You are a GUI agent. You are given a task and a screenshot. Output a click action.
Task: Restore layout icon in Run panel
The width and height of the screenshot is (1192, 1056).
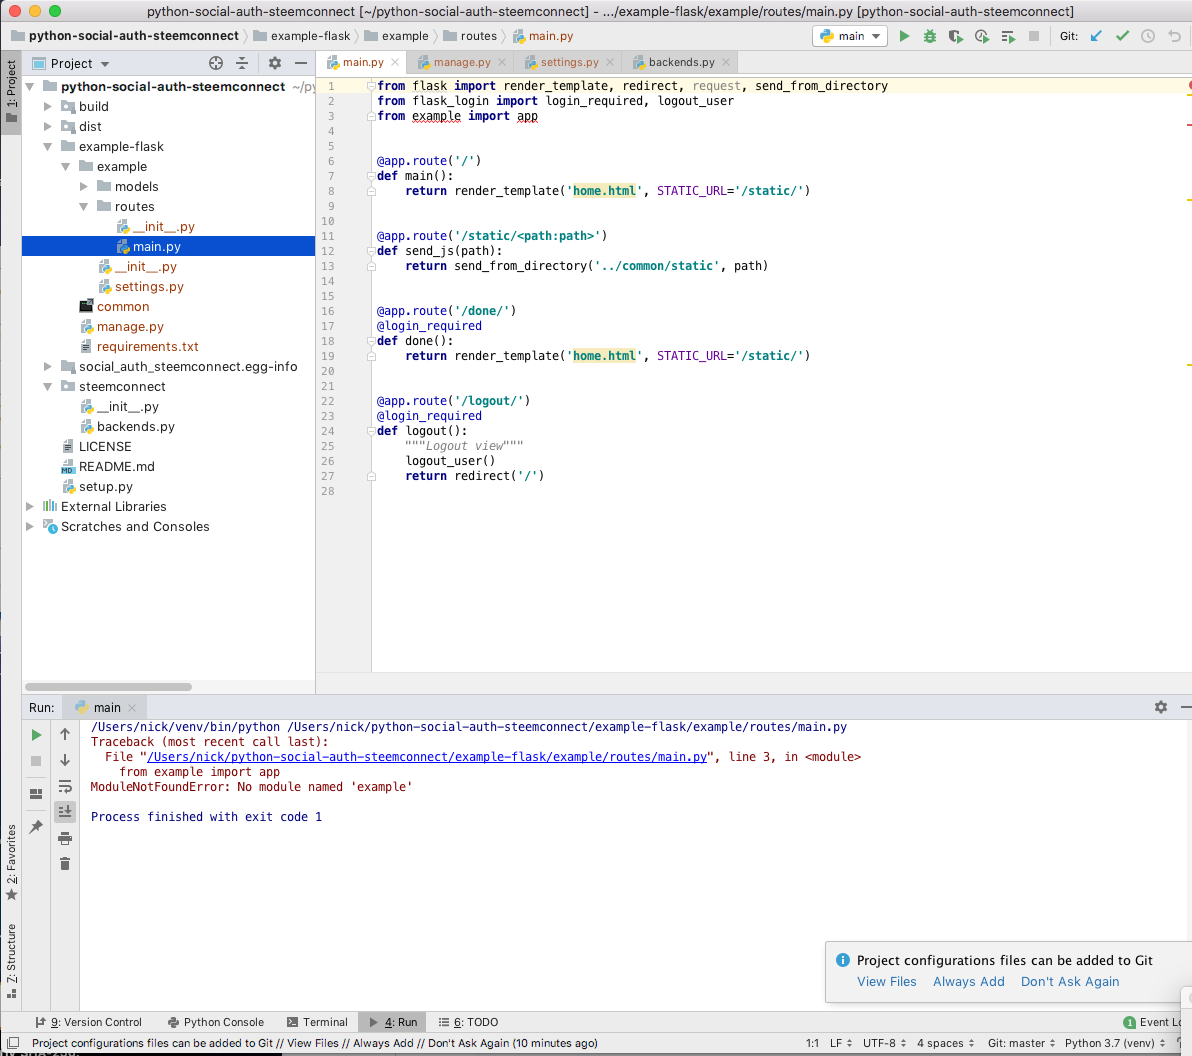point(36,794)
